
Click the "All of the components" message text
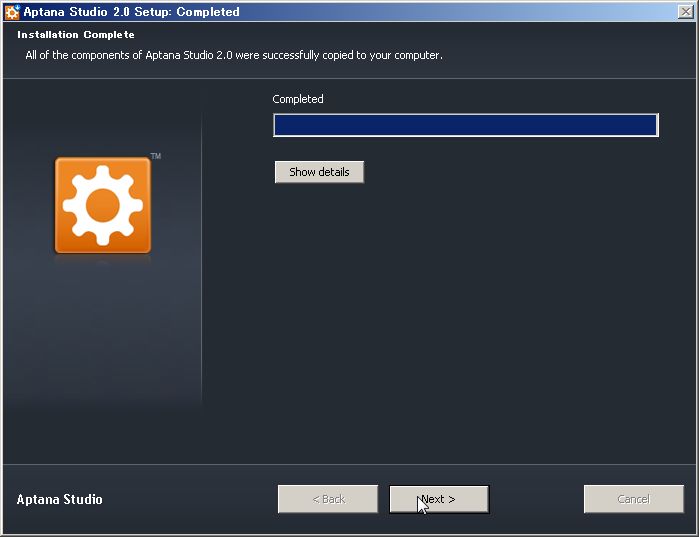[x=234, y=55]
